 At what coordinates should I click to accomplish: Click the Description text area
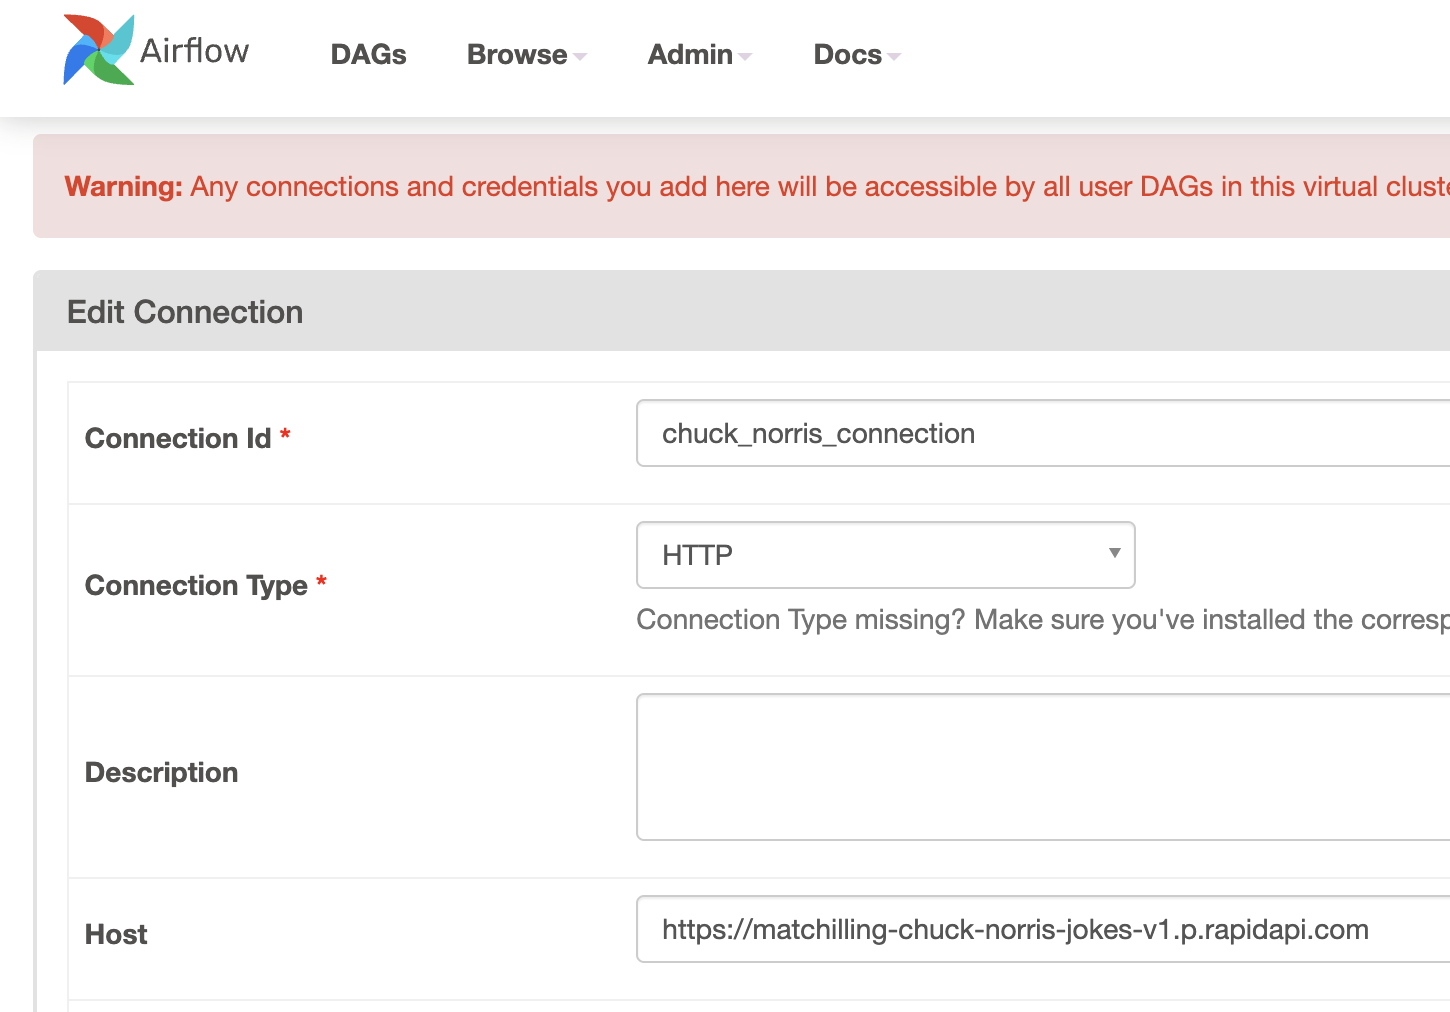1043,767
